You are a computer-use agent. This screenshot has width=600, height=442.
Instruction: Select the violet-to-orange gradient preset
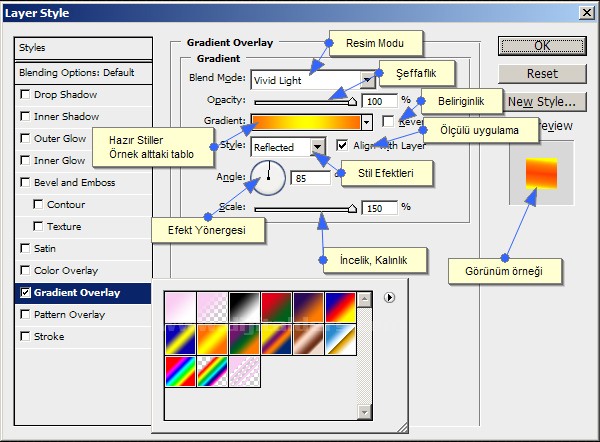point(308,305)
